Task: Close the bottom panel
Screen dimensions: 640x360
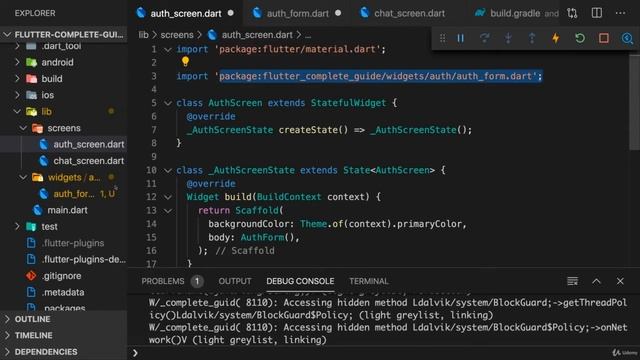Action: point(620,281)
